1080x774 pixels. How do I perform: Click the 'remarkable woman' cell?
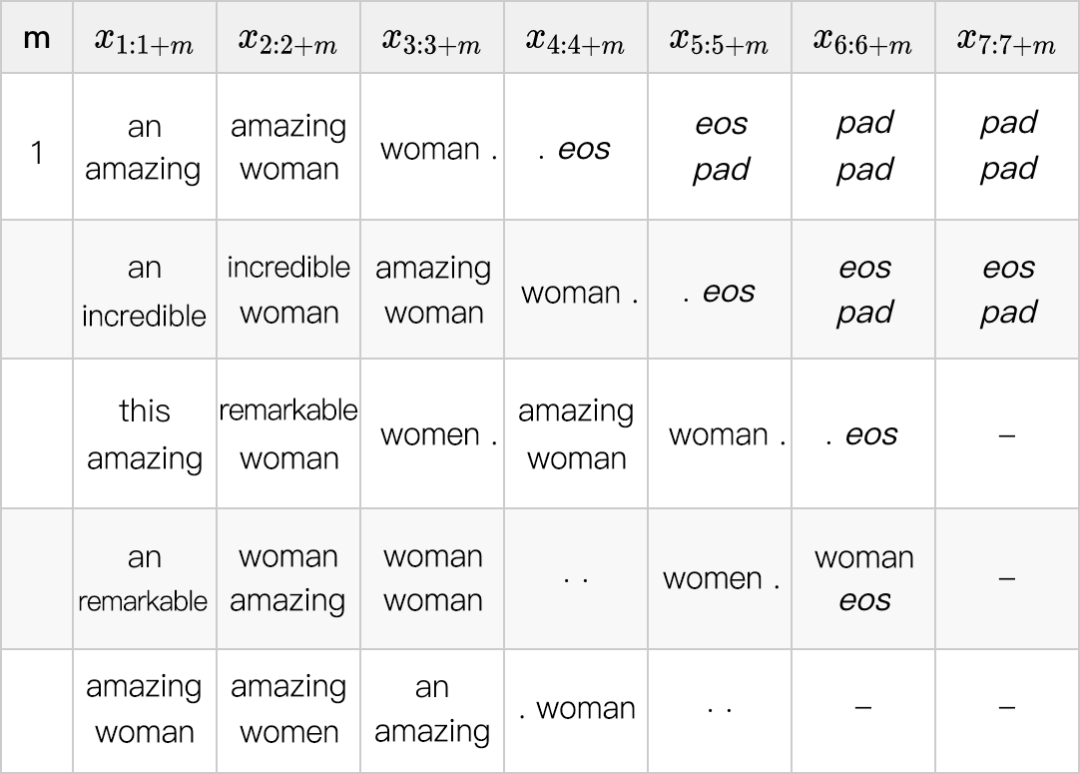288,434
